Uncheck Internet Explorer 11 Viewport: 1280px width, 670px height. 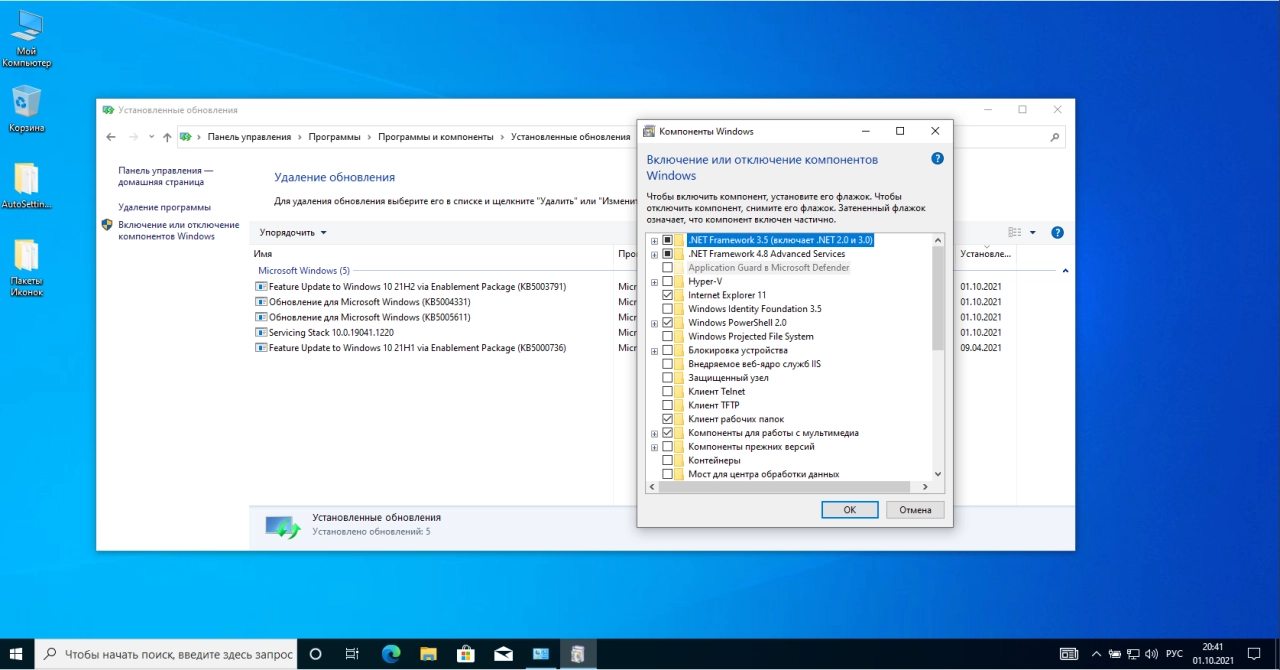[x=668, y=295]
